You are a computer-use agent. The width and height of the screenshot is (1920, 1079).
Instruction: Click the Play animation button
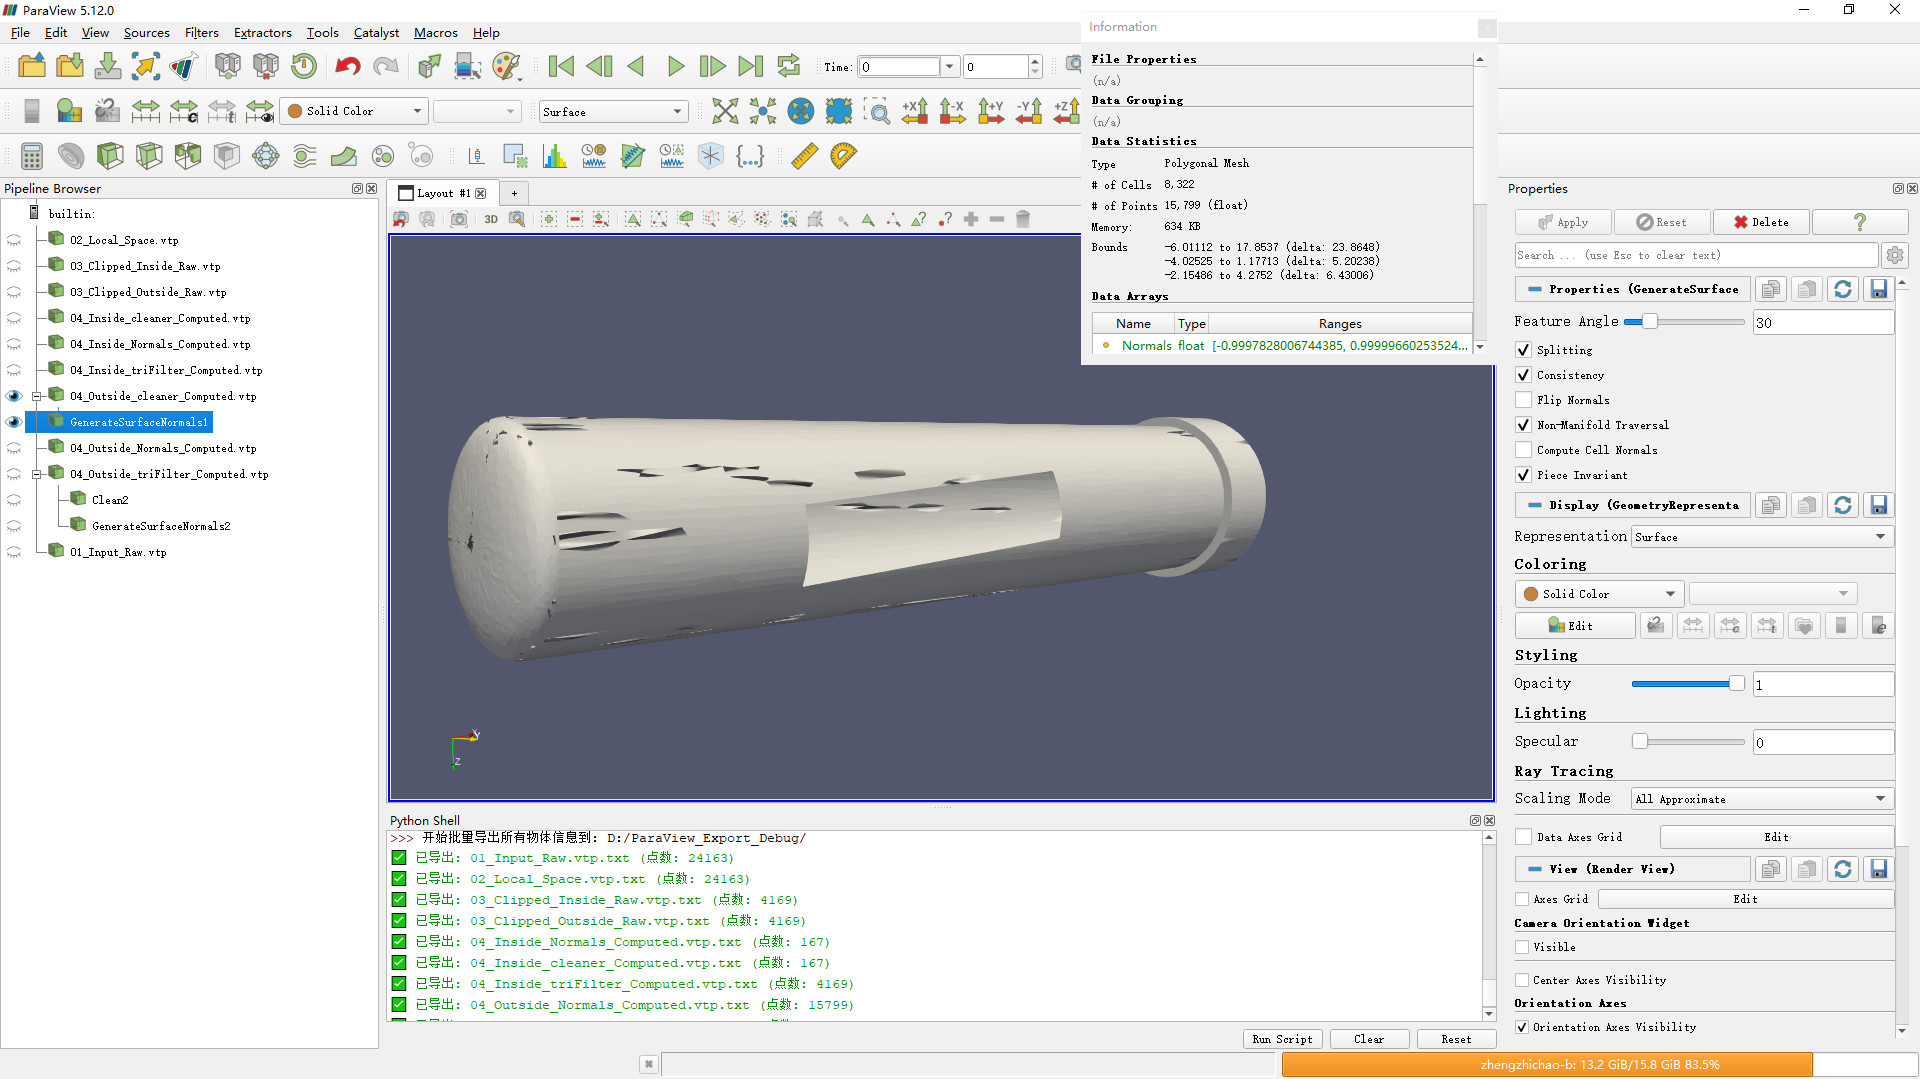click(x=675, y=67)
